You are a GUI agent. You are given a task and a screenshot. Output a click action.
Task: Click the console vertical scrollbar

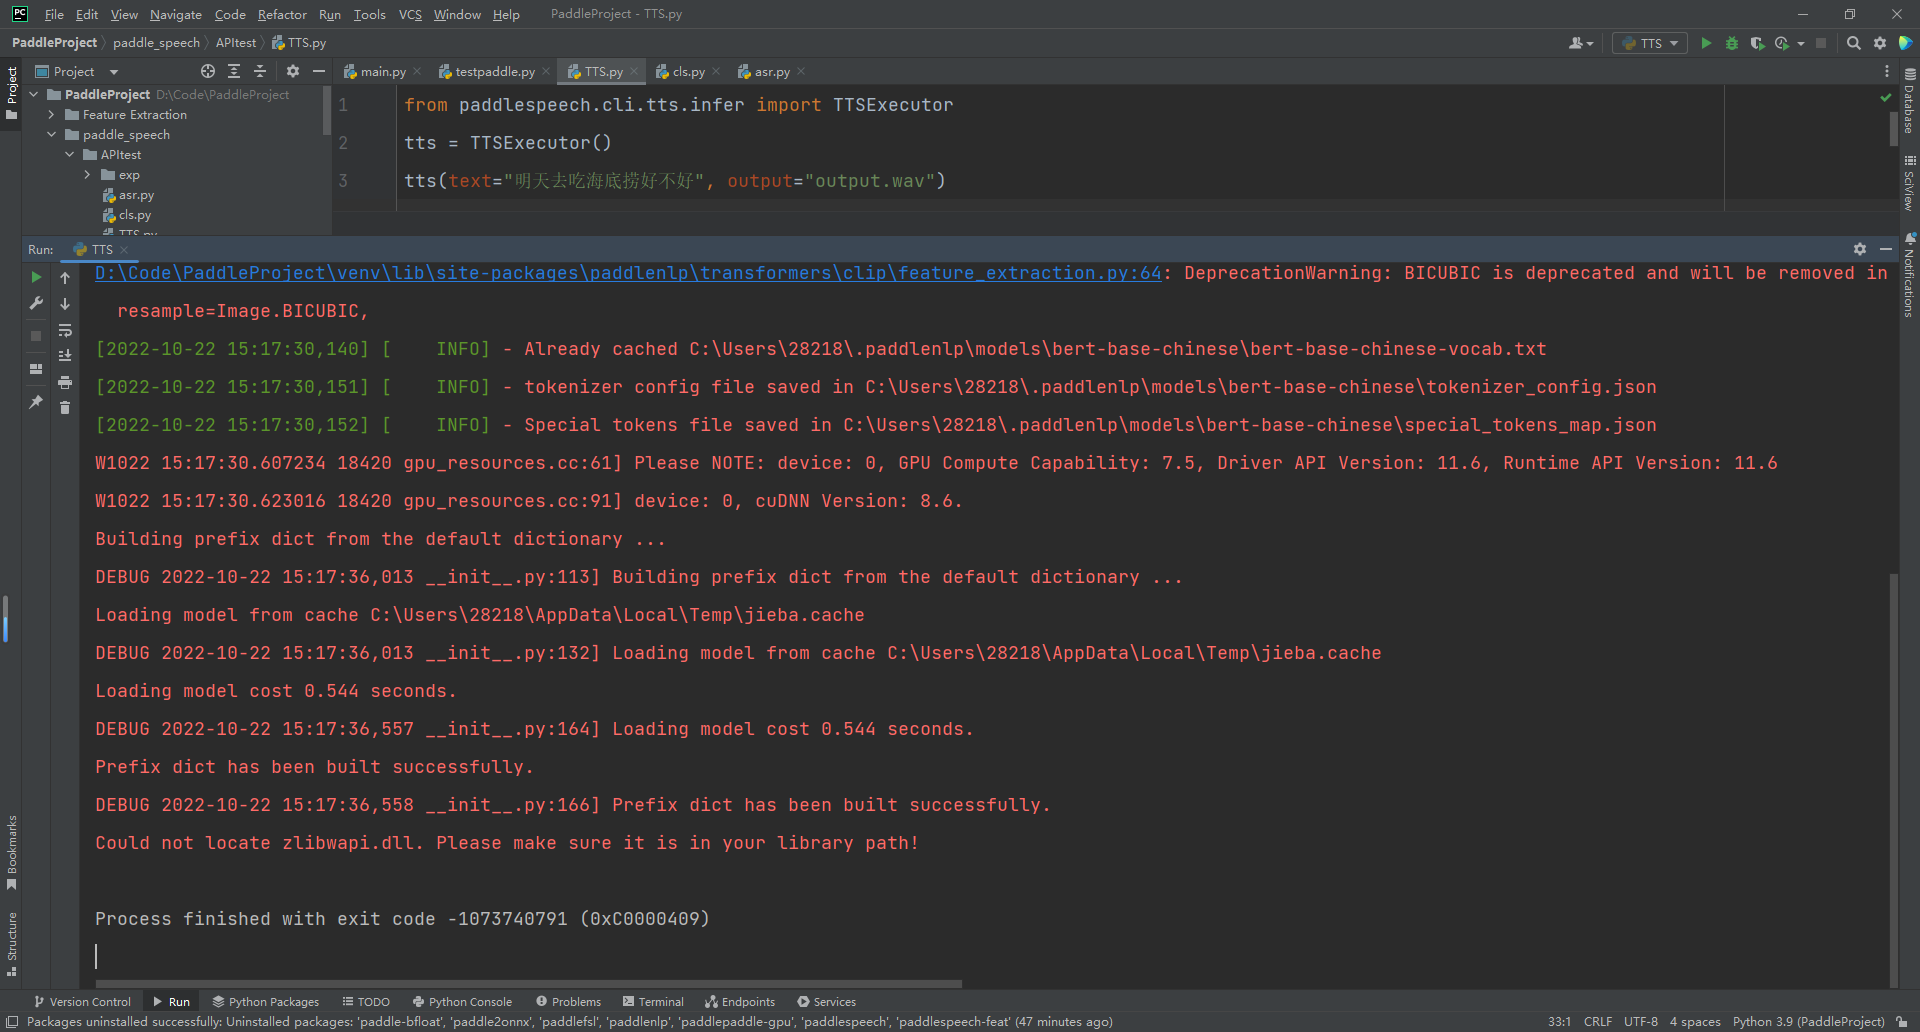(1893, 780)
